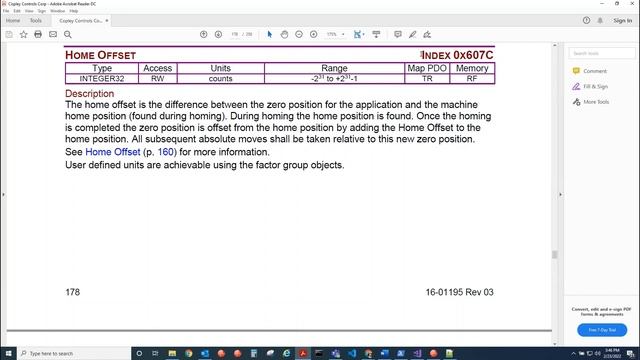Open the find text magnifier icon
This screenshot has height=360, width=640.
[x=68, y=35]
